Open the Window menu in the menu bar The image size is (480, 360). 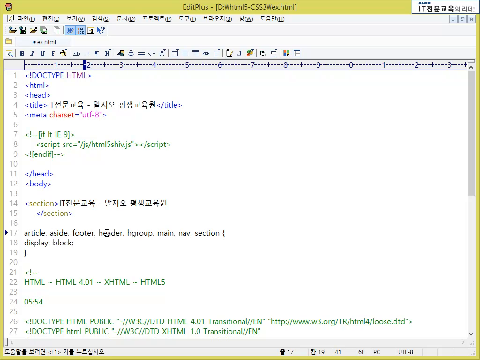coord(246,19)
